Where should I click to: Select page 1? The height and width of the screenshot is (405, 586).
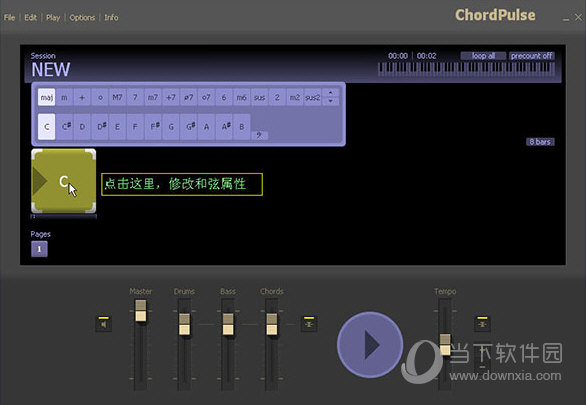[x=39, y=249]
